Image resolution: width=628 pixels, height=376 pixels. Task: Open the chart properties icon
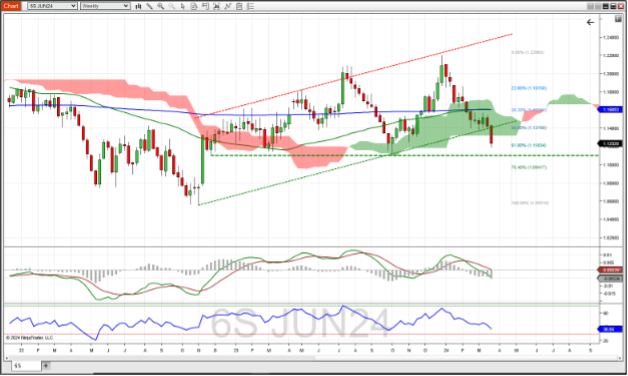239,6
